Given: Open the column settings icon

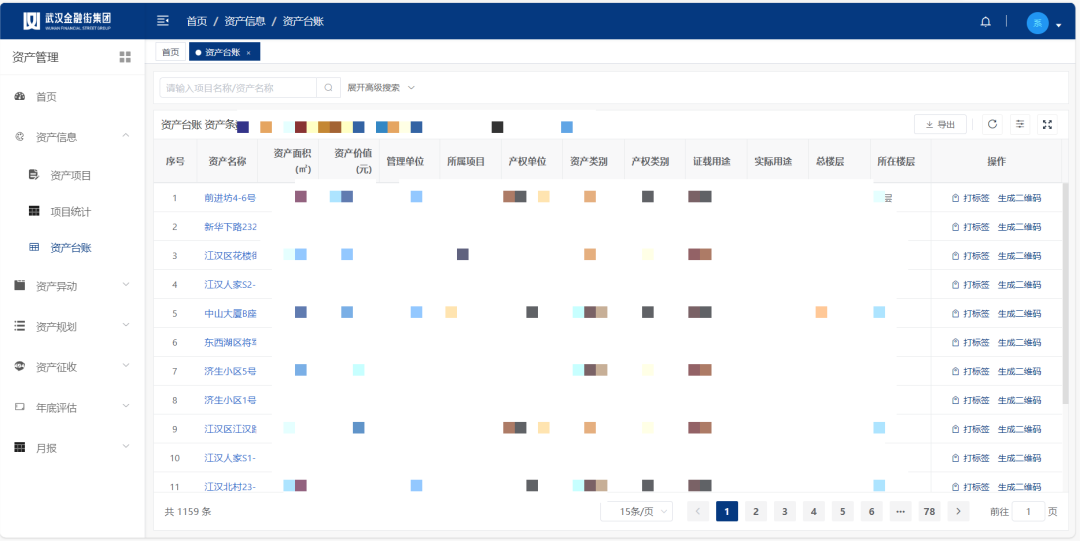Looking at the screenshot, I should pos(1020,124).
